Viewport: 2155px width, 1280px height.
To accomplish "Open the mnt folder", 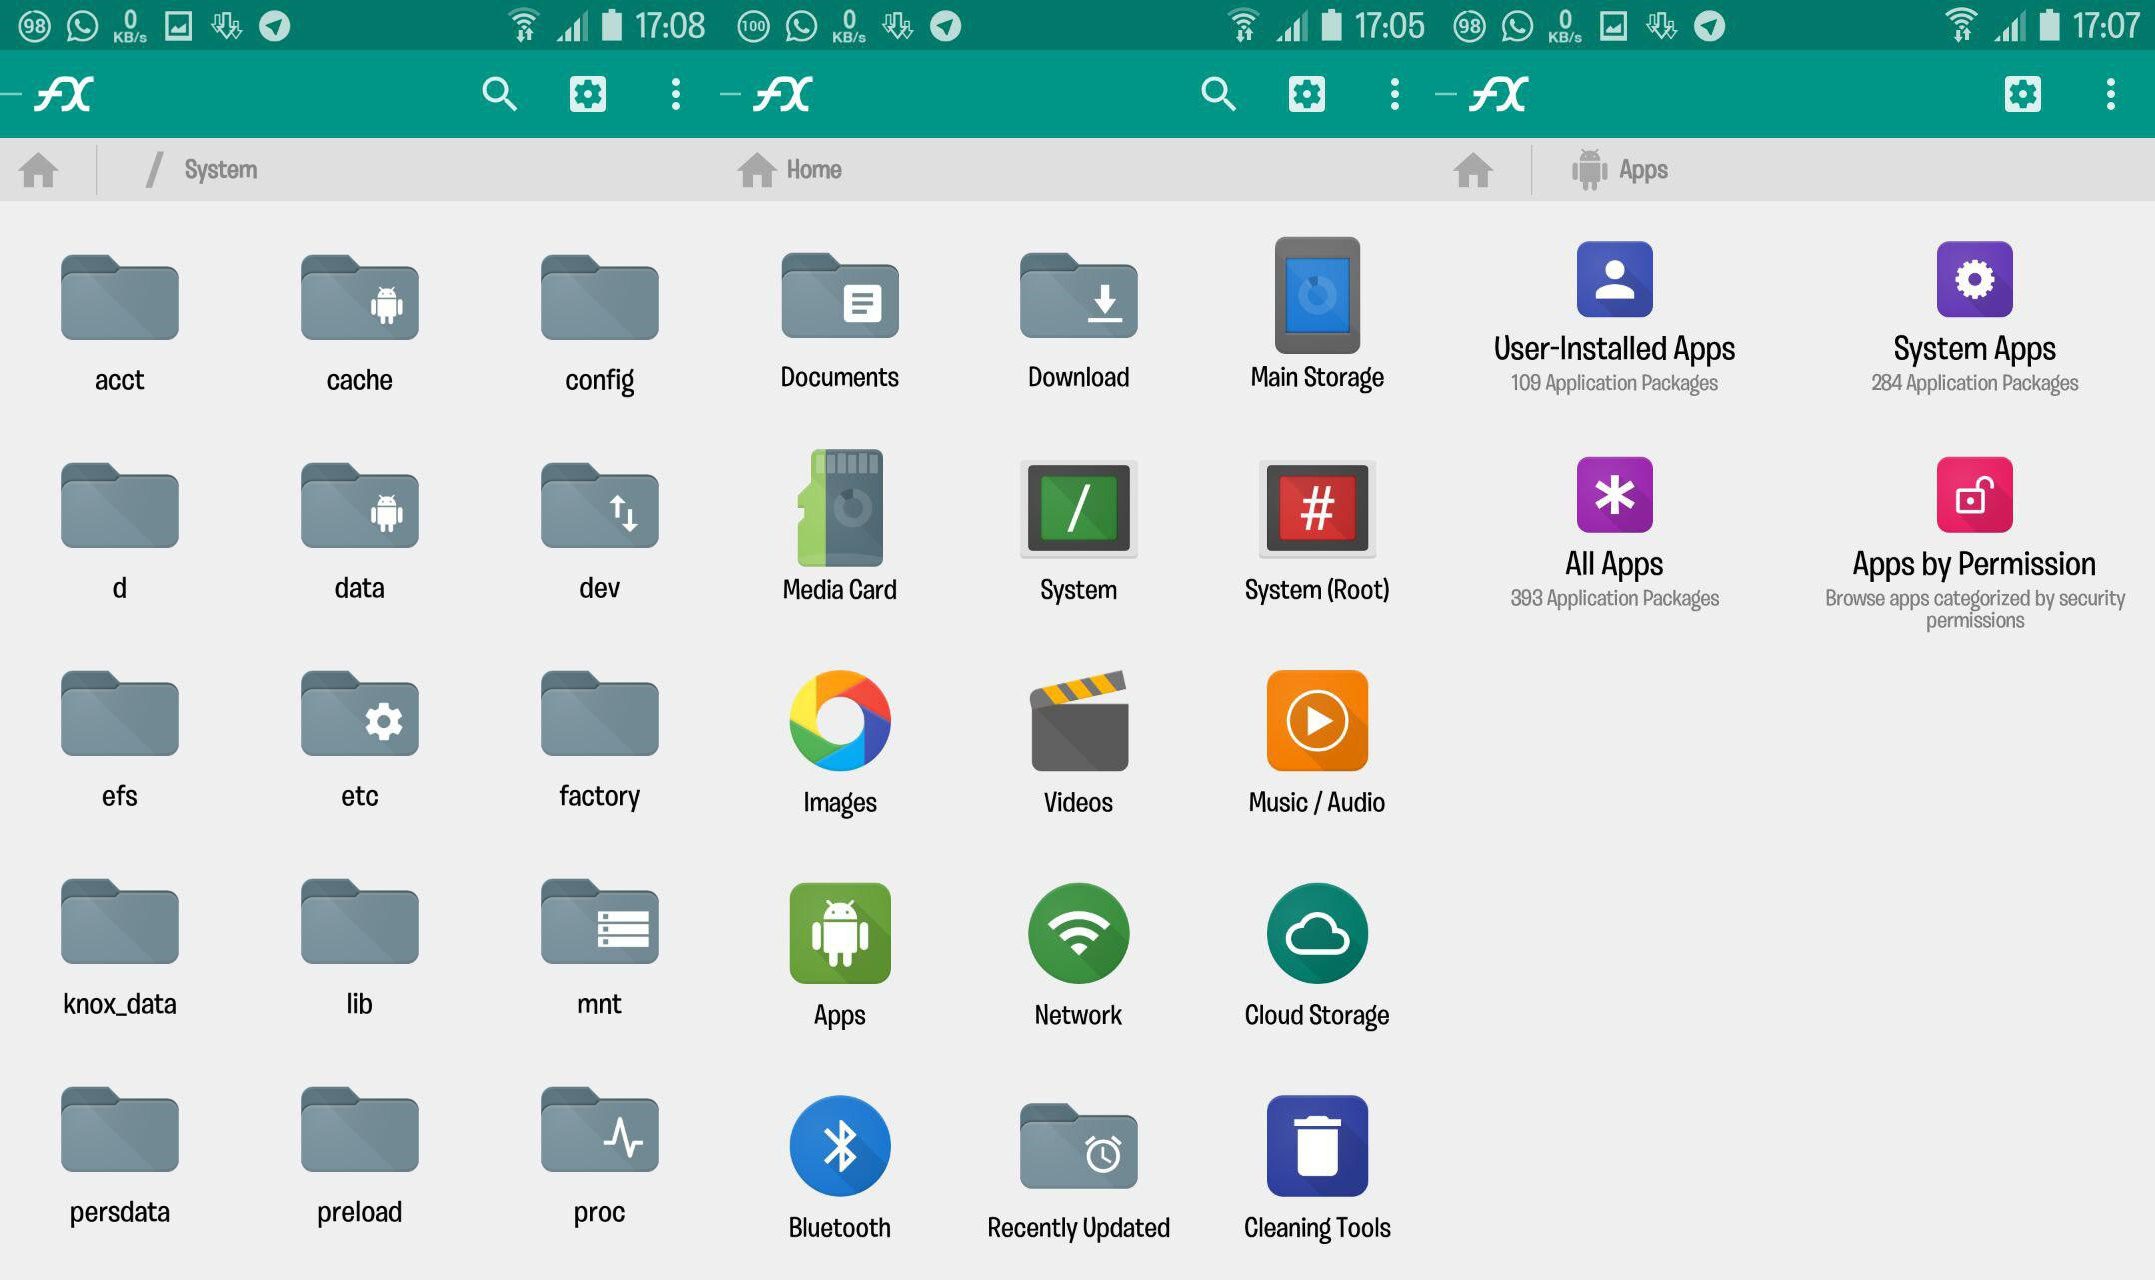I will click(599, 922).
